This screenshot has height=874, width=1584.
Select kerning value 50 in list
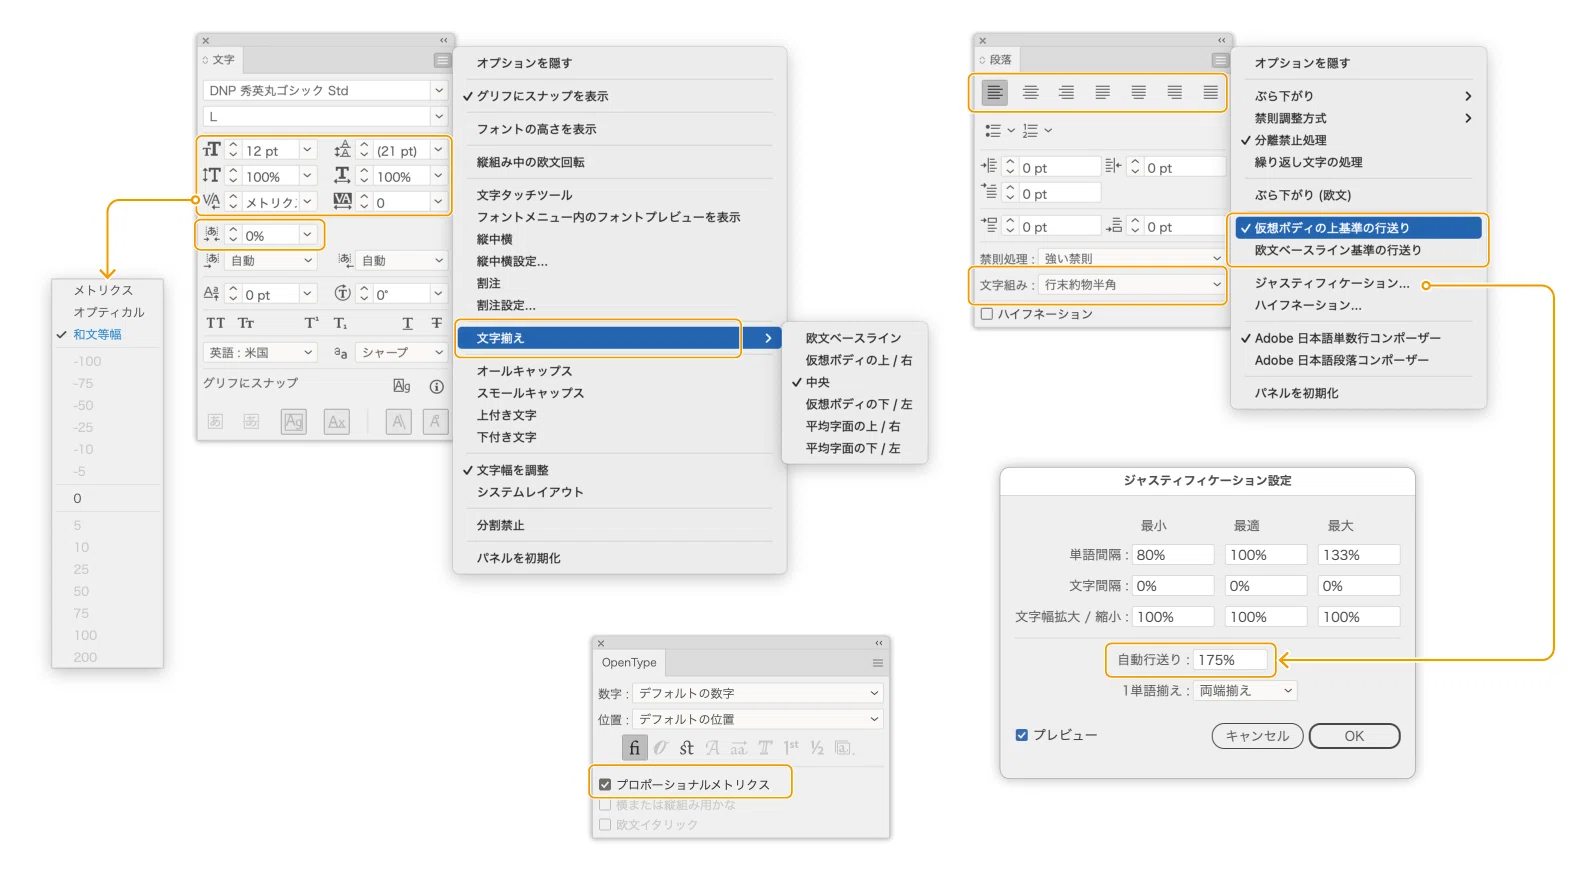point(81,592)
